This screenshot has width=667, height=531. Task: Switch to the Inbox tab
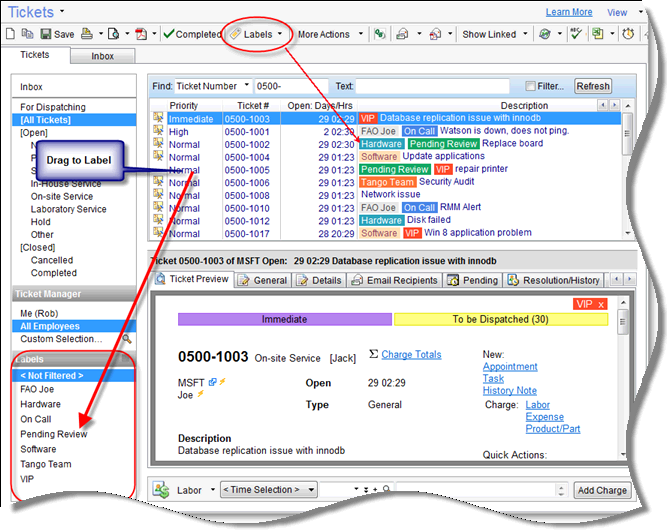pyautogui.click(x=103, y=56)
